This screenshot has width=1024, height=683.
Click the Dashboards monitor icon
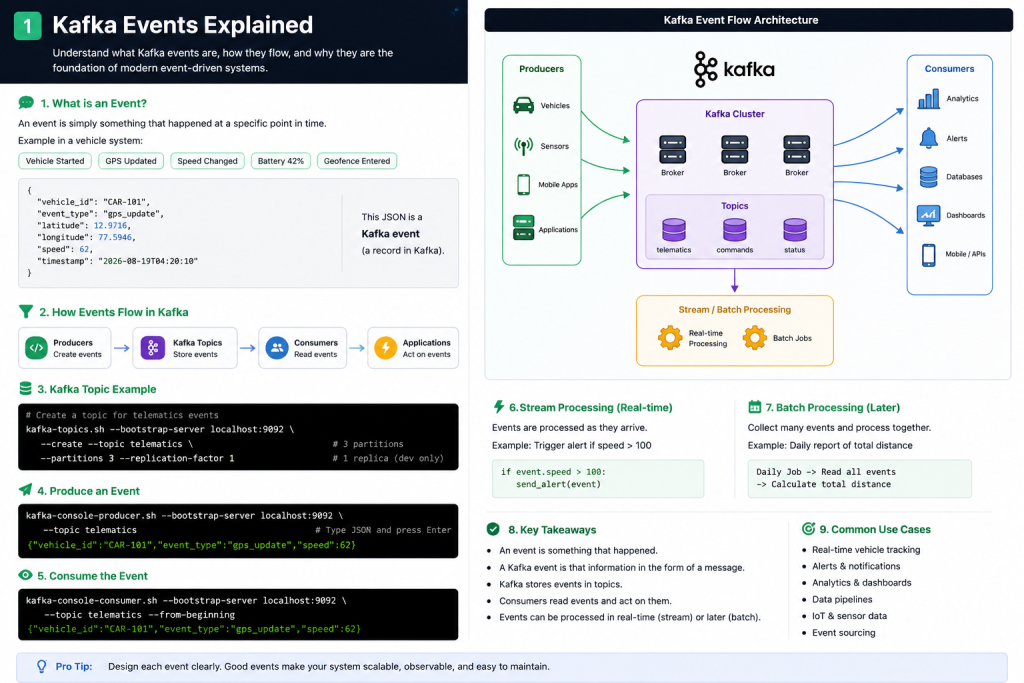coord(928,215)
